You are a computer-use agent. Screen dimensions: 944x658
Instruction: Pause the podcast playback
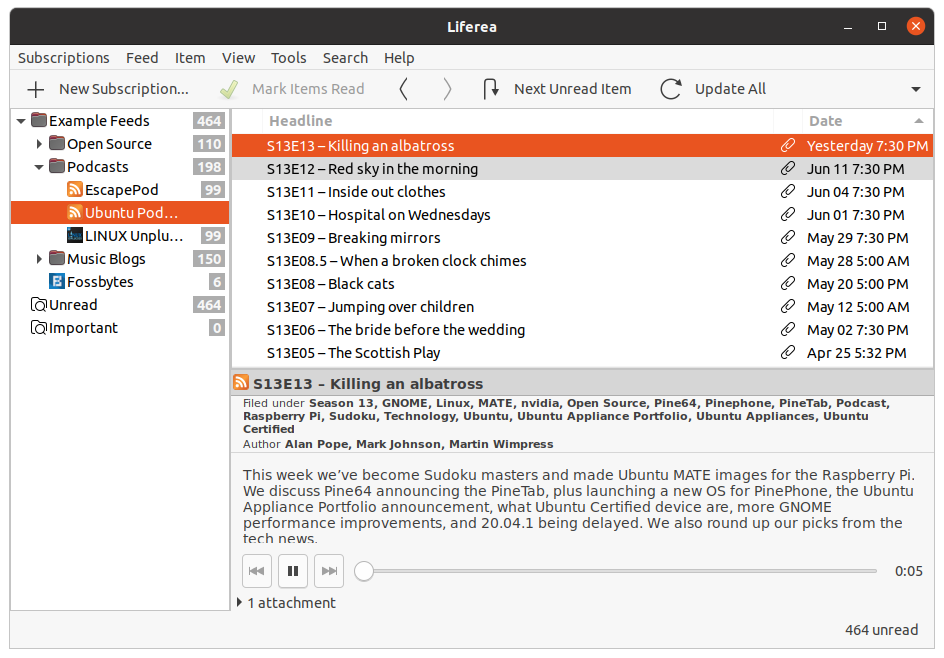293,571
